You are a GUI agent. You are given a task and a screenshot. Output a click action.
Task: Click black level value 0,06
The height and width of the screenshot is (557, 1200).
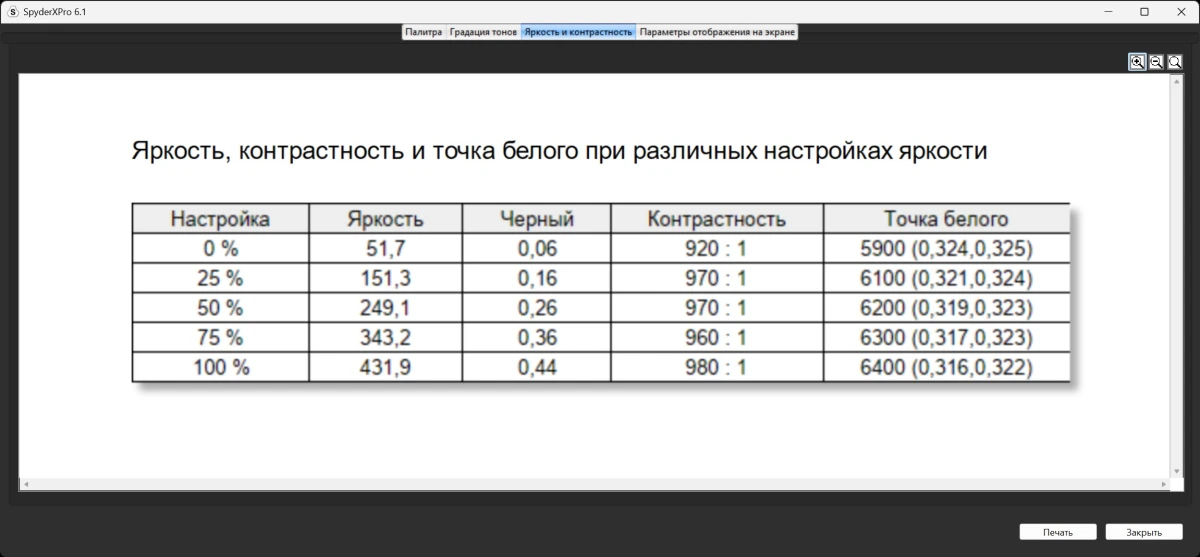(537, 249)
